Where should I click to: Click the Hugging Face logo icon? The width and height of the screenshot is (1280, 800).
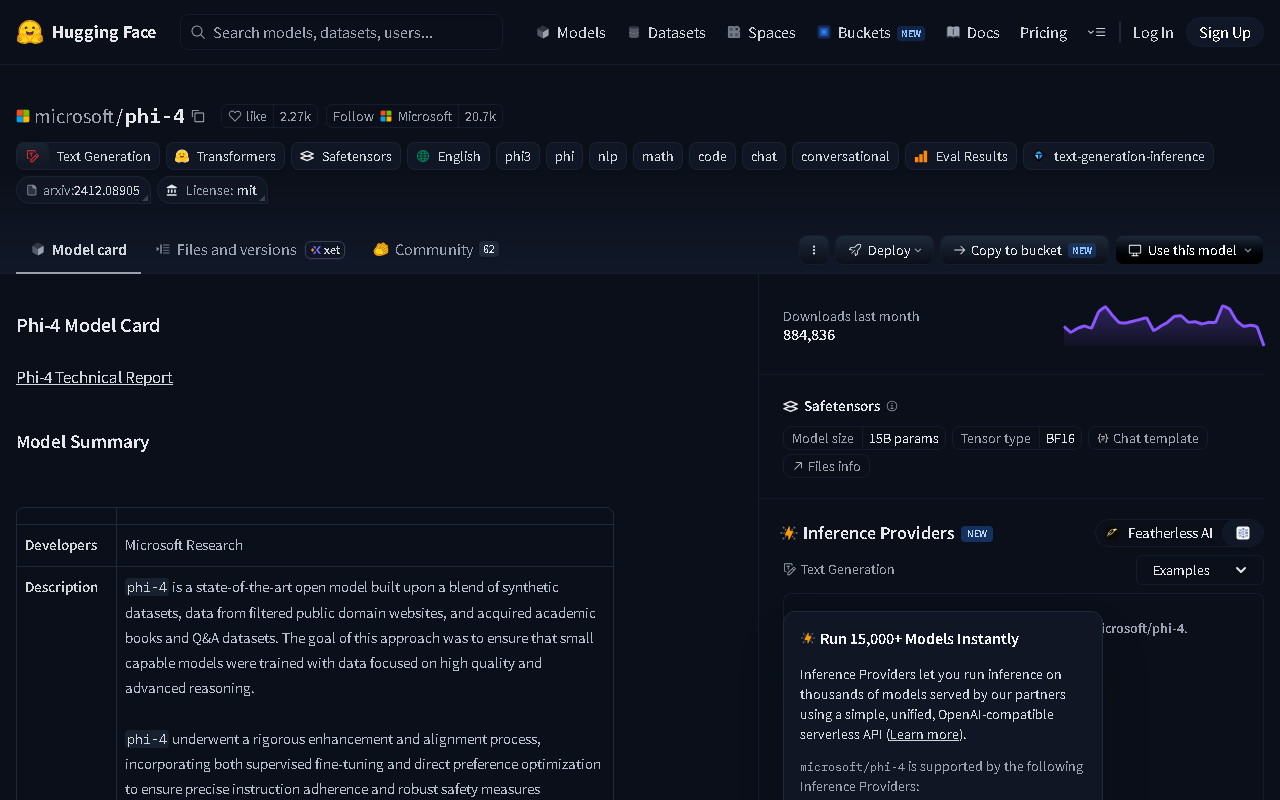point(30,32)
